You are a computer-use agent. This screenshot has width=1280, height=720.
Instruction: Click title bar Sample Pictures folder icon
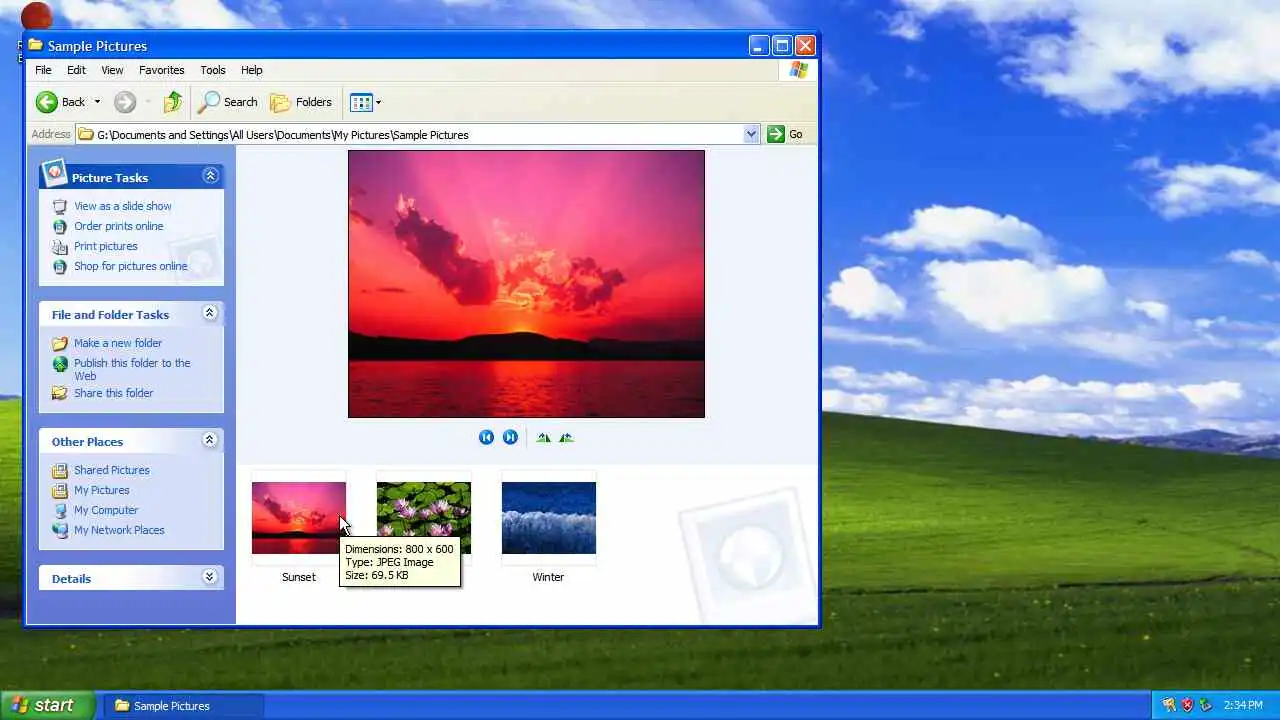tap(35, 45)
